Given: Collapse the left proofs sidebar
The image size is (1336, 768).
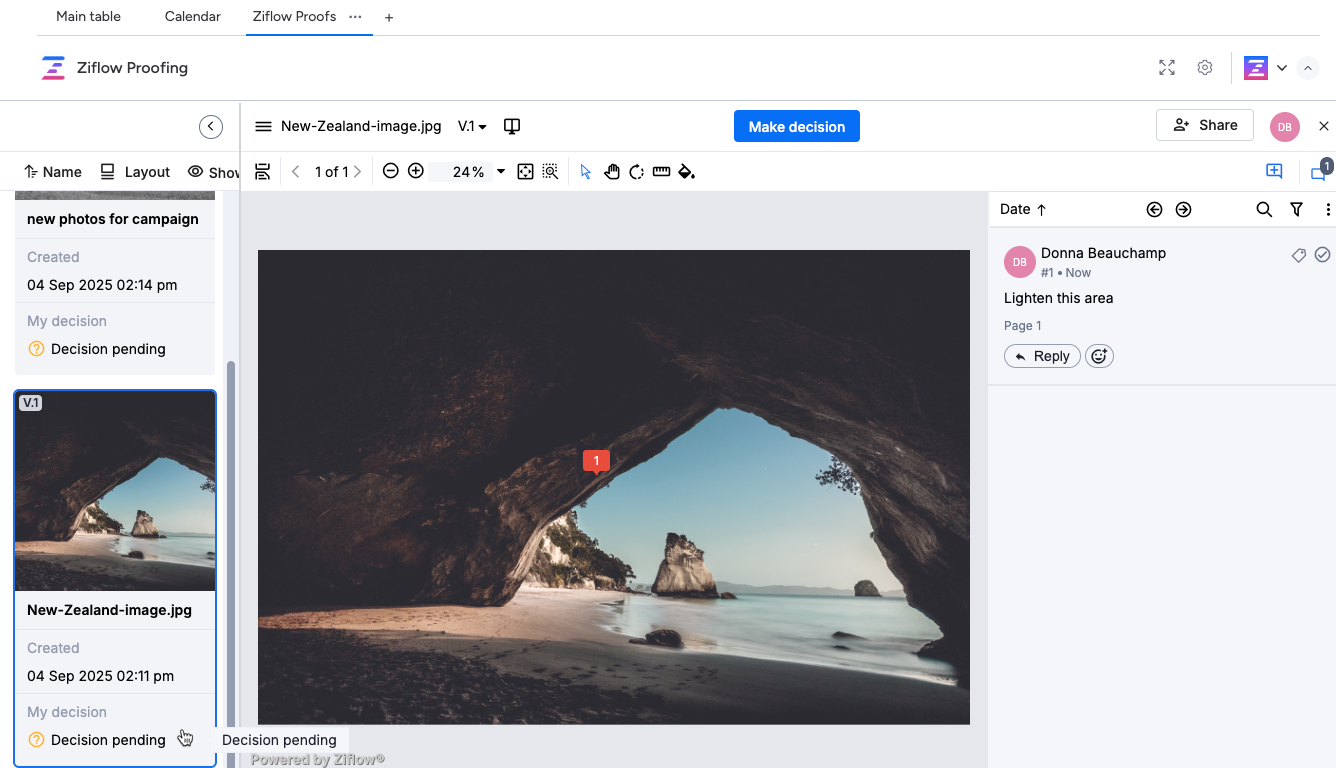Looking at the screenshot, I should click(x=210, y=126).
